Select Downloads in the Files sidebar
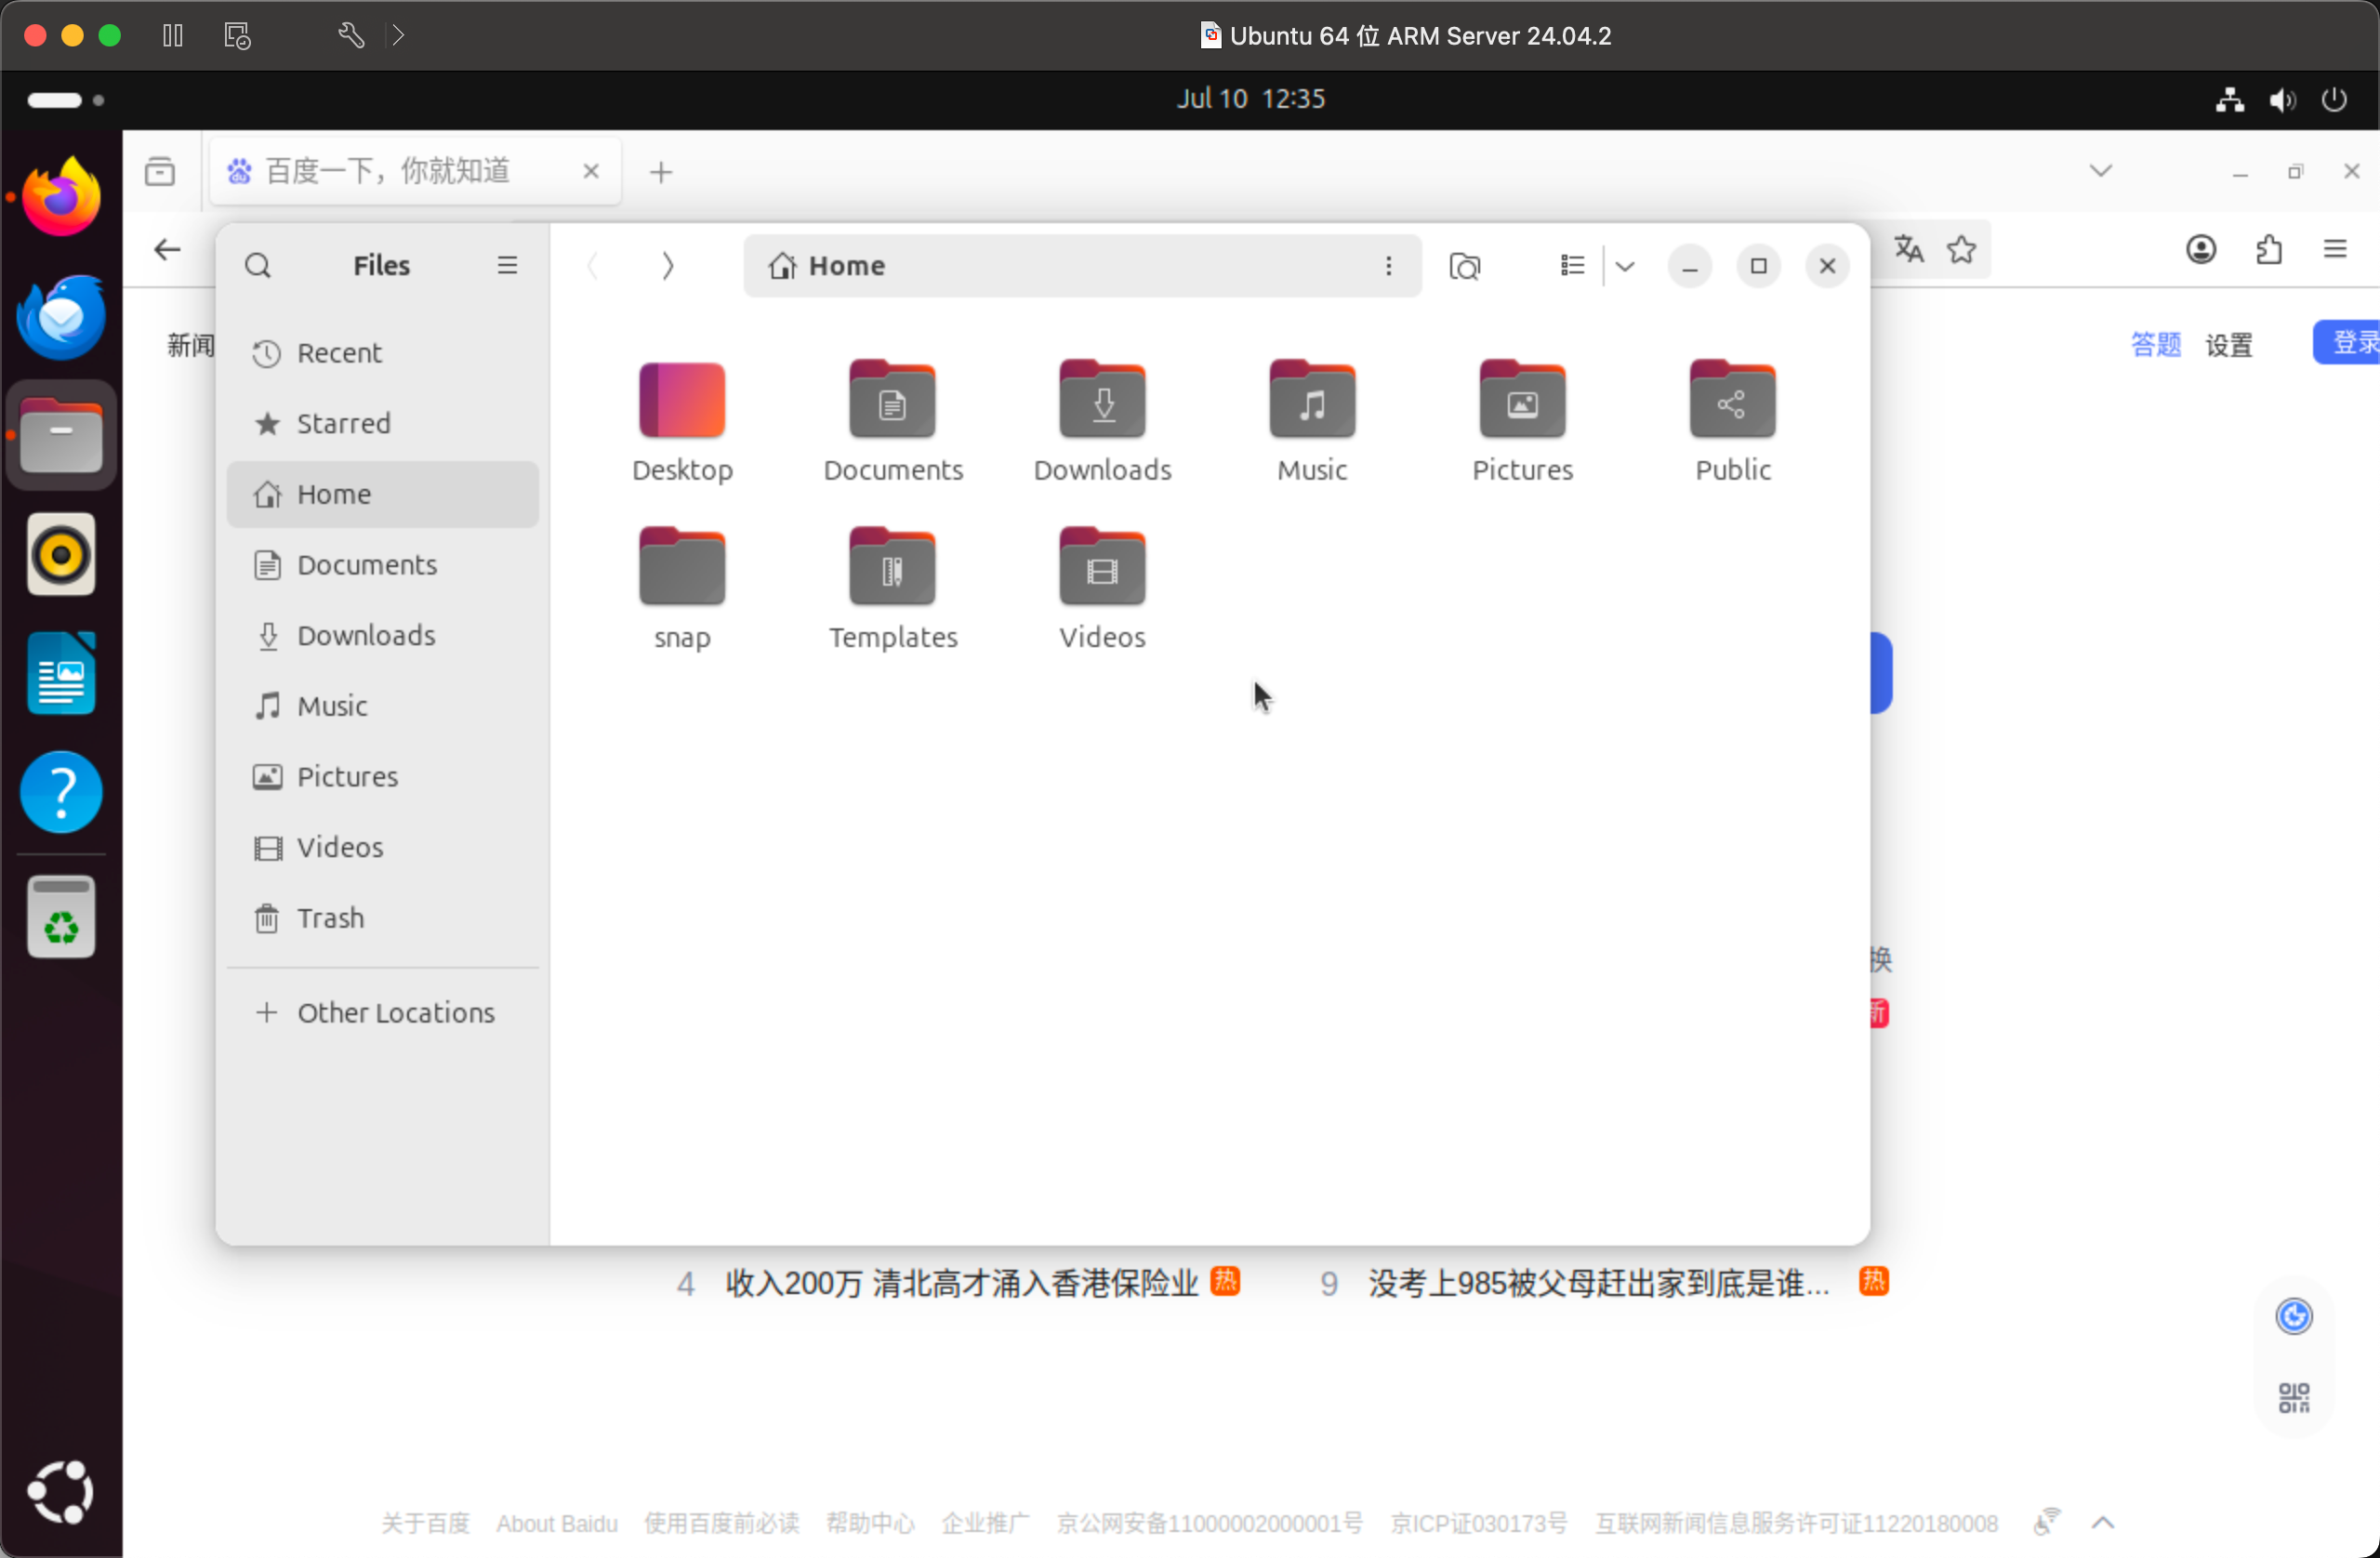2380x1558 pixels. click(382, 636)
